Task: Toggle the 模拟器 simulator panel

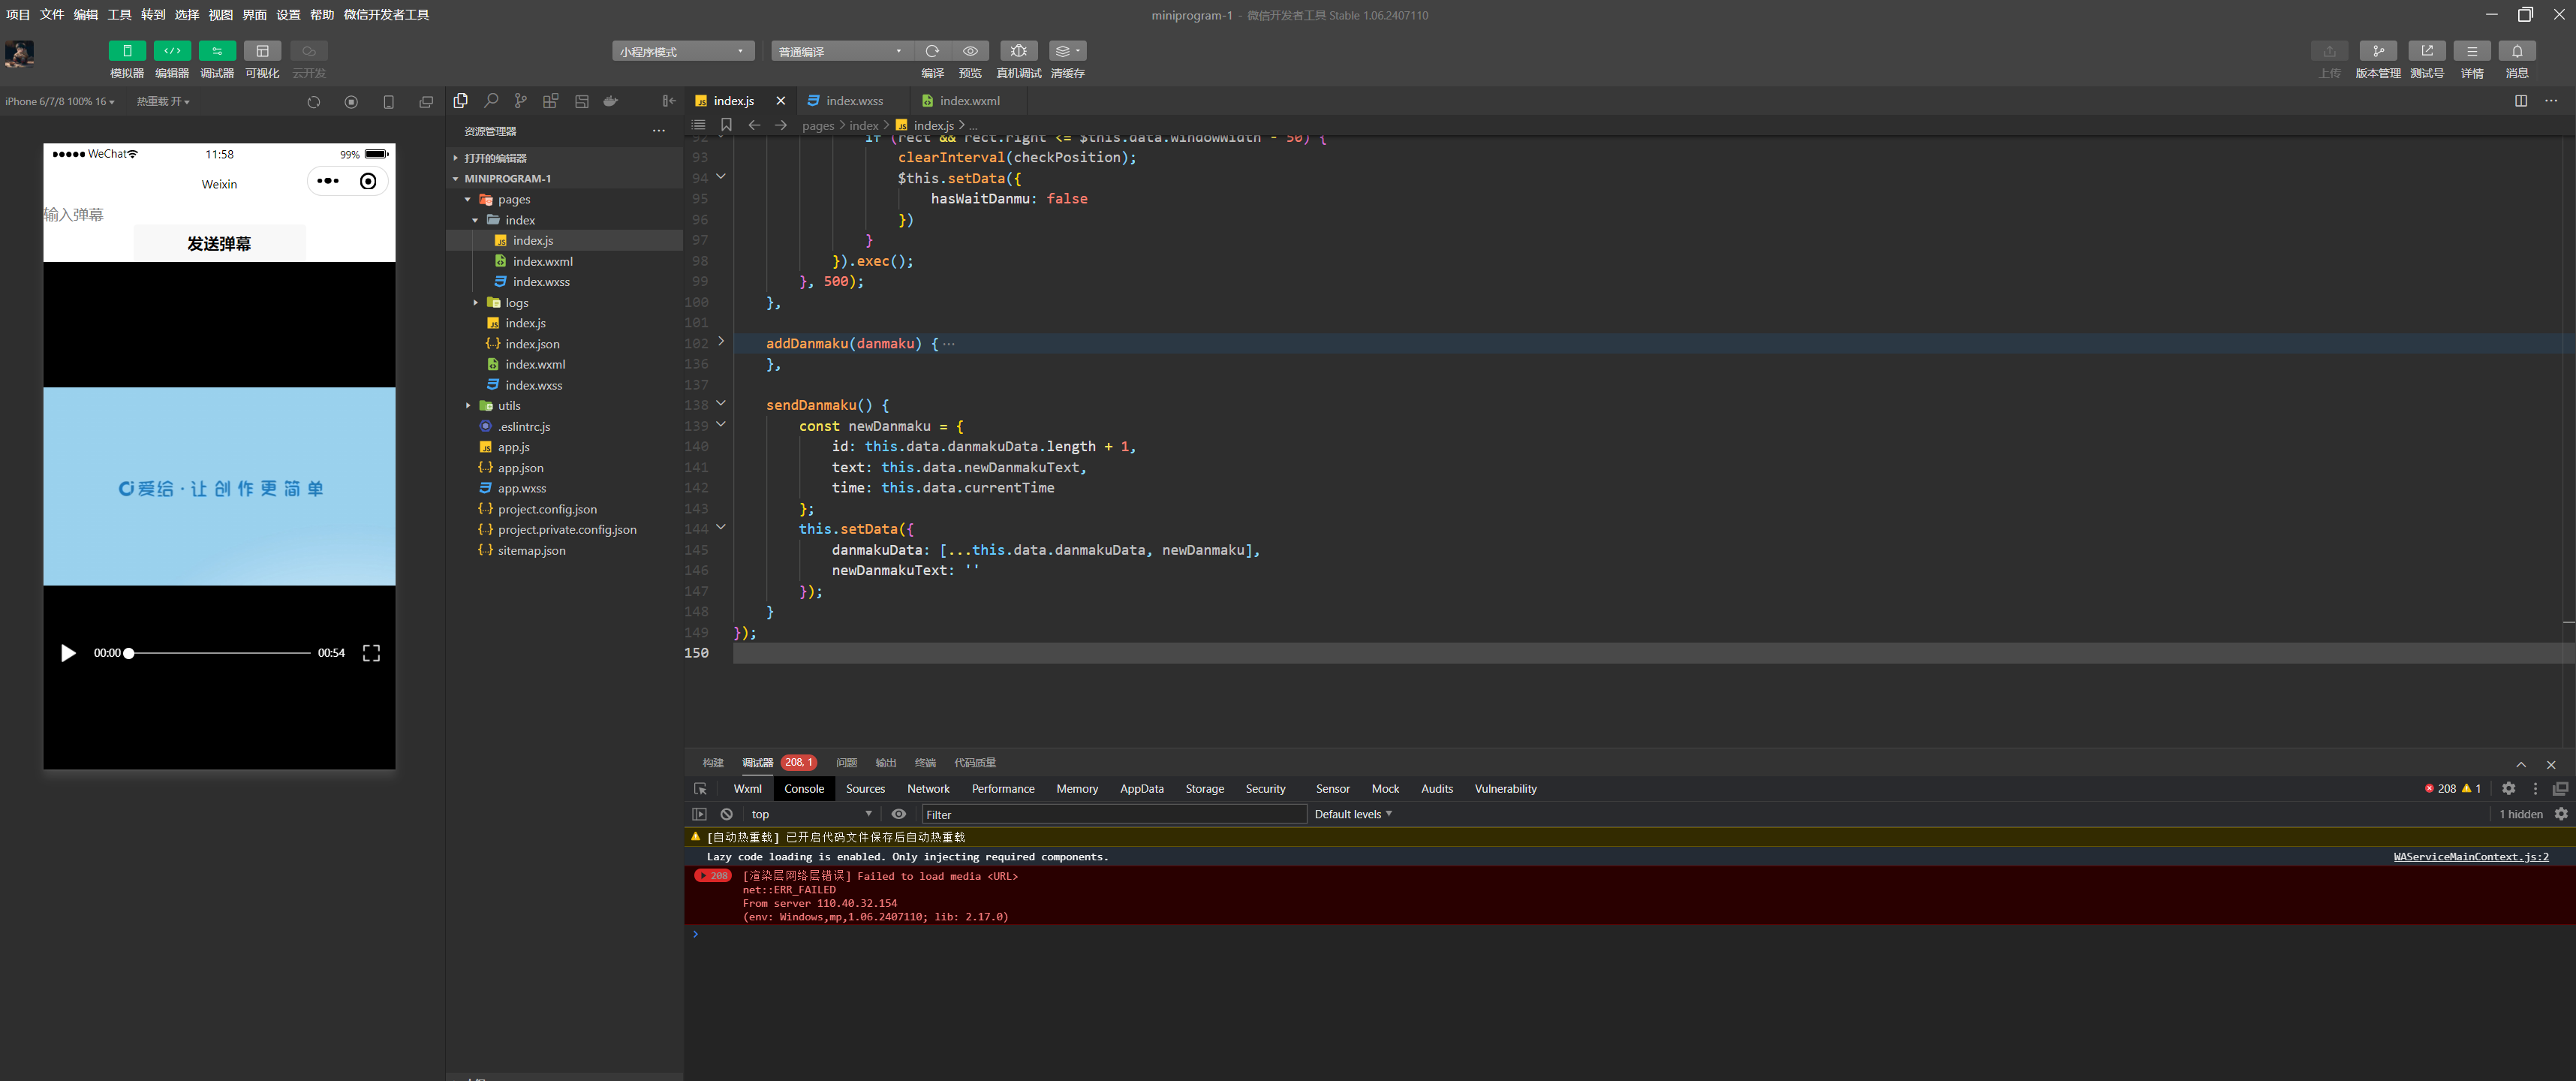Action: [x=127, y=51]
